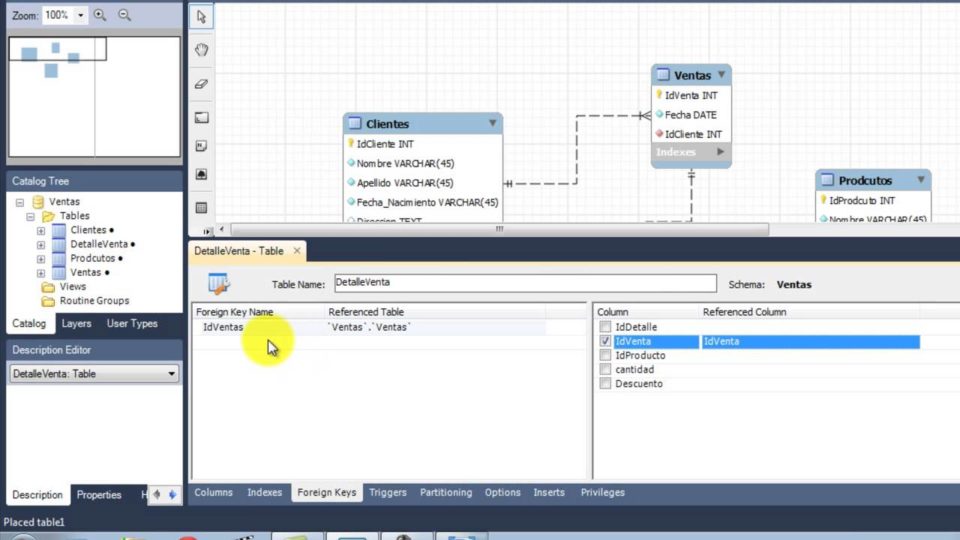
Task: Switch to the Triggers tab
Action: pyautogui.click(x=387, y=493)
